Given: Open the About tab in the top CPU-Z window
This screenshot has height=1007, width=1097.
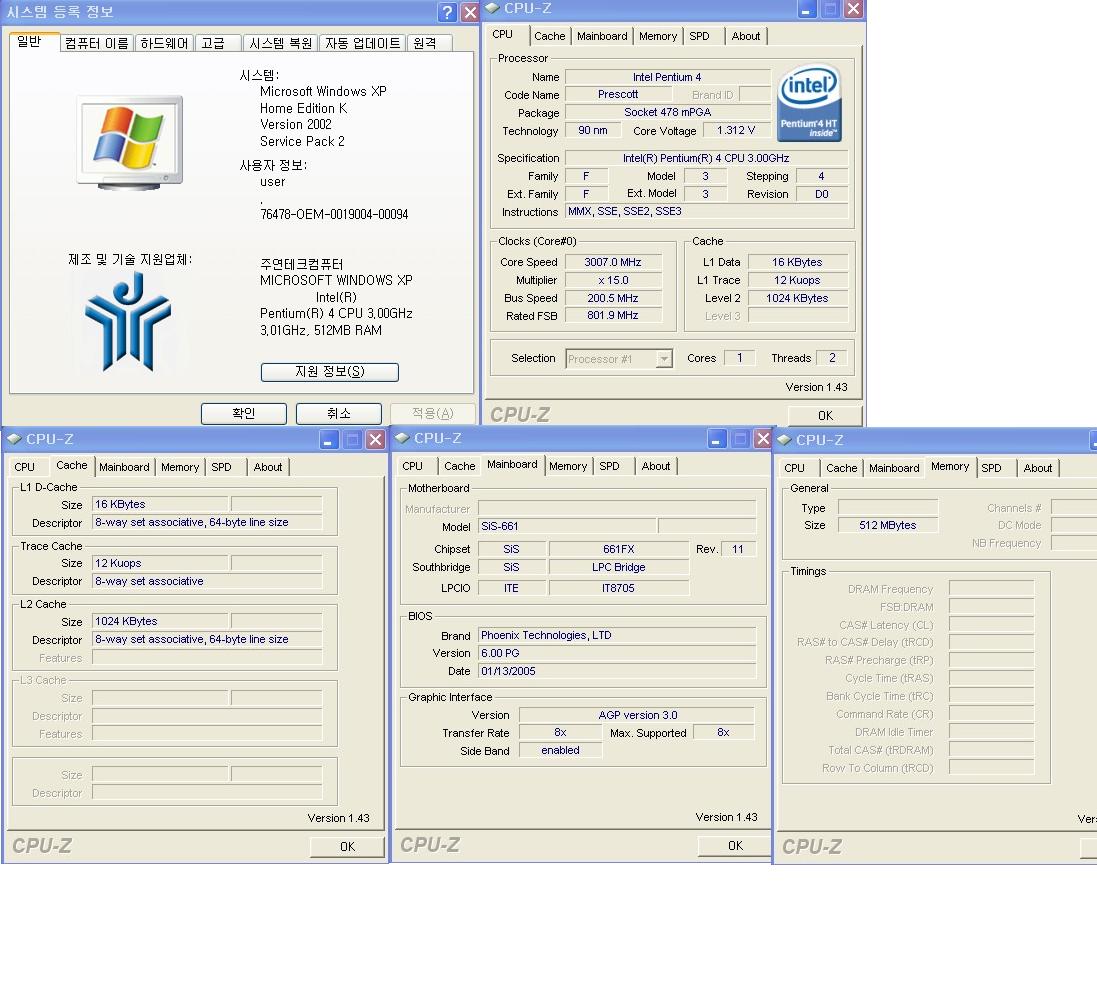Looking at the screenshot, I should pos(746,36).
